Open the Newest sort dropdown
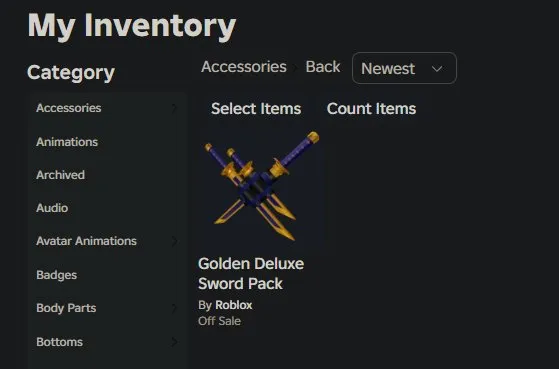The image size is (559, 369). tap(404, 68)
